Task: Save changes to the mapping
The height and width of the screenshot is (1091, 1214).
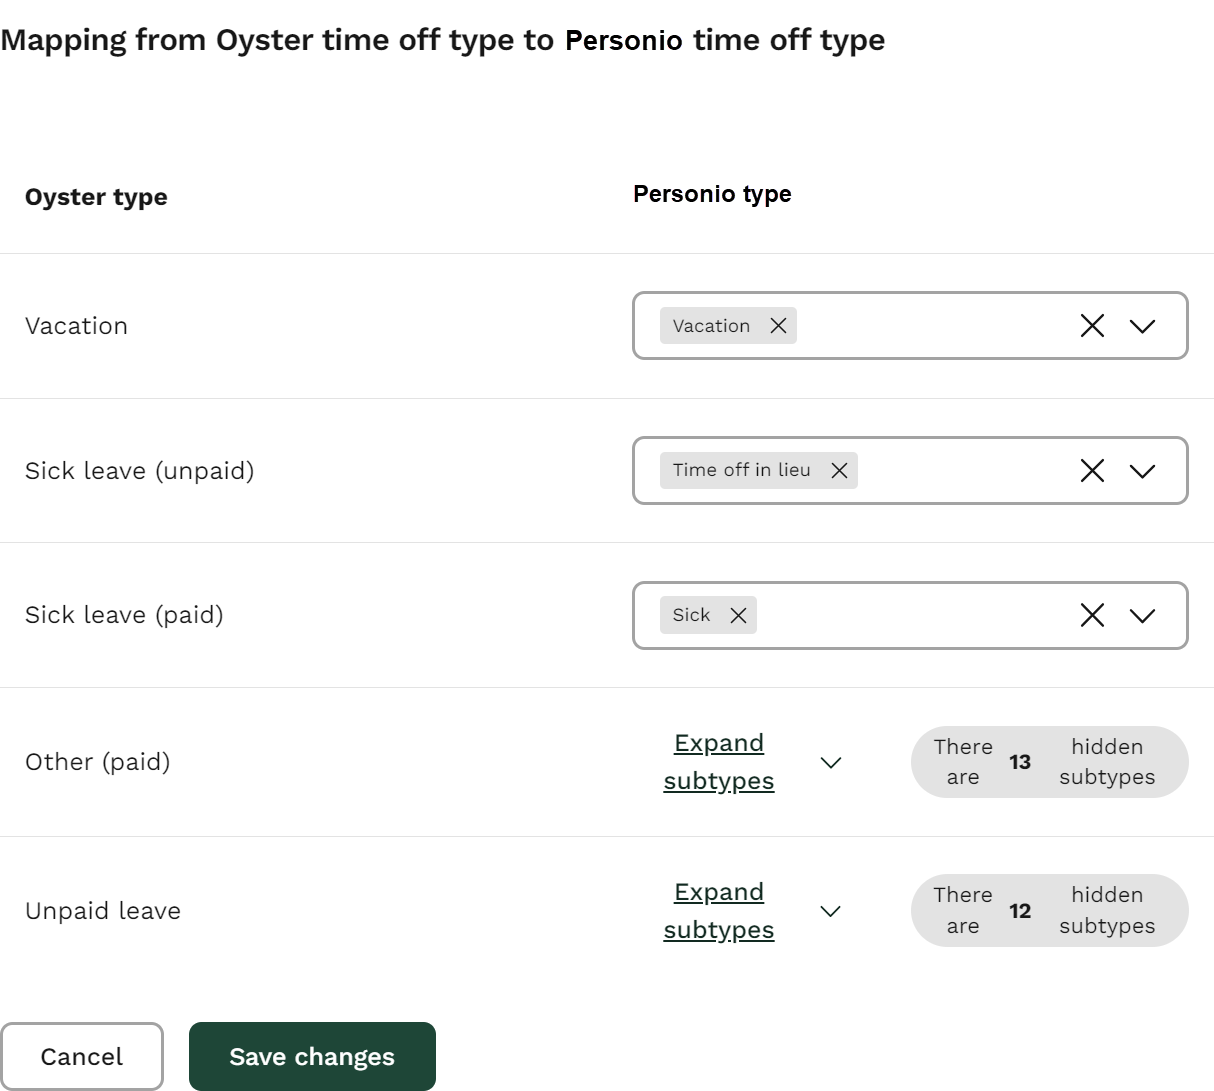Action: point(312,1055)
